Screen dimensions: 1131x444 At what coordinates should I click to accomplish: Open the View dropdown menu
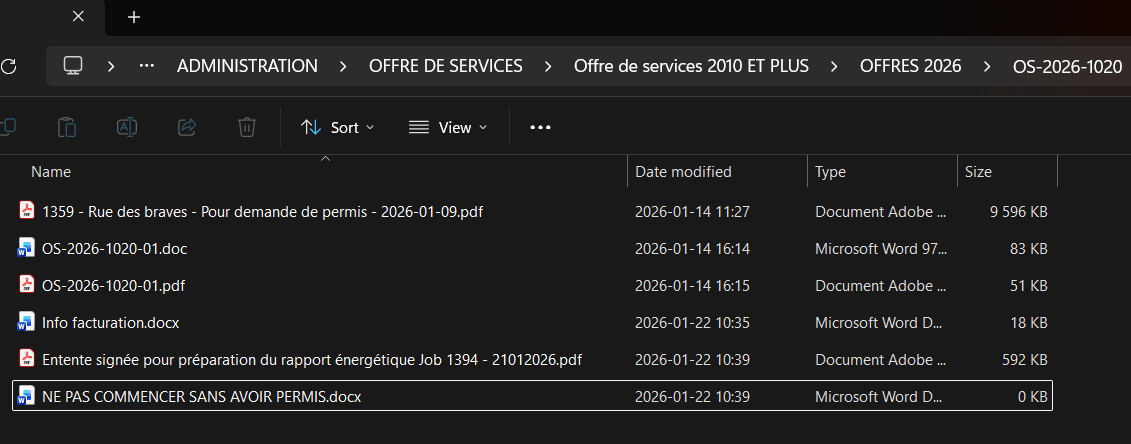[448, 127]
